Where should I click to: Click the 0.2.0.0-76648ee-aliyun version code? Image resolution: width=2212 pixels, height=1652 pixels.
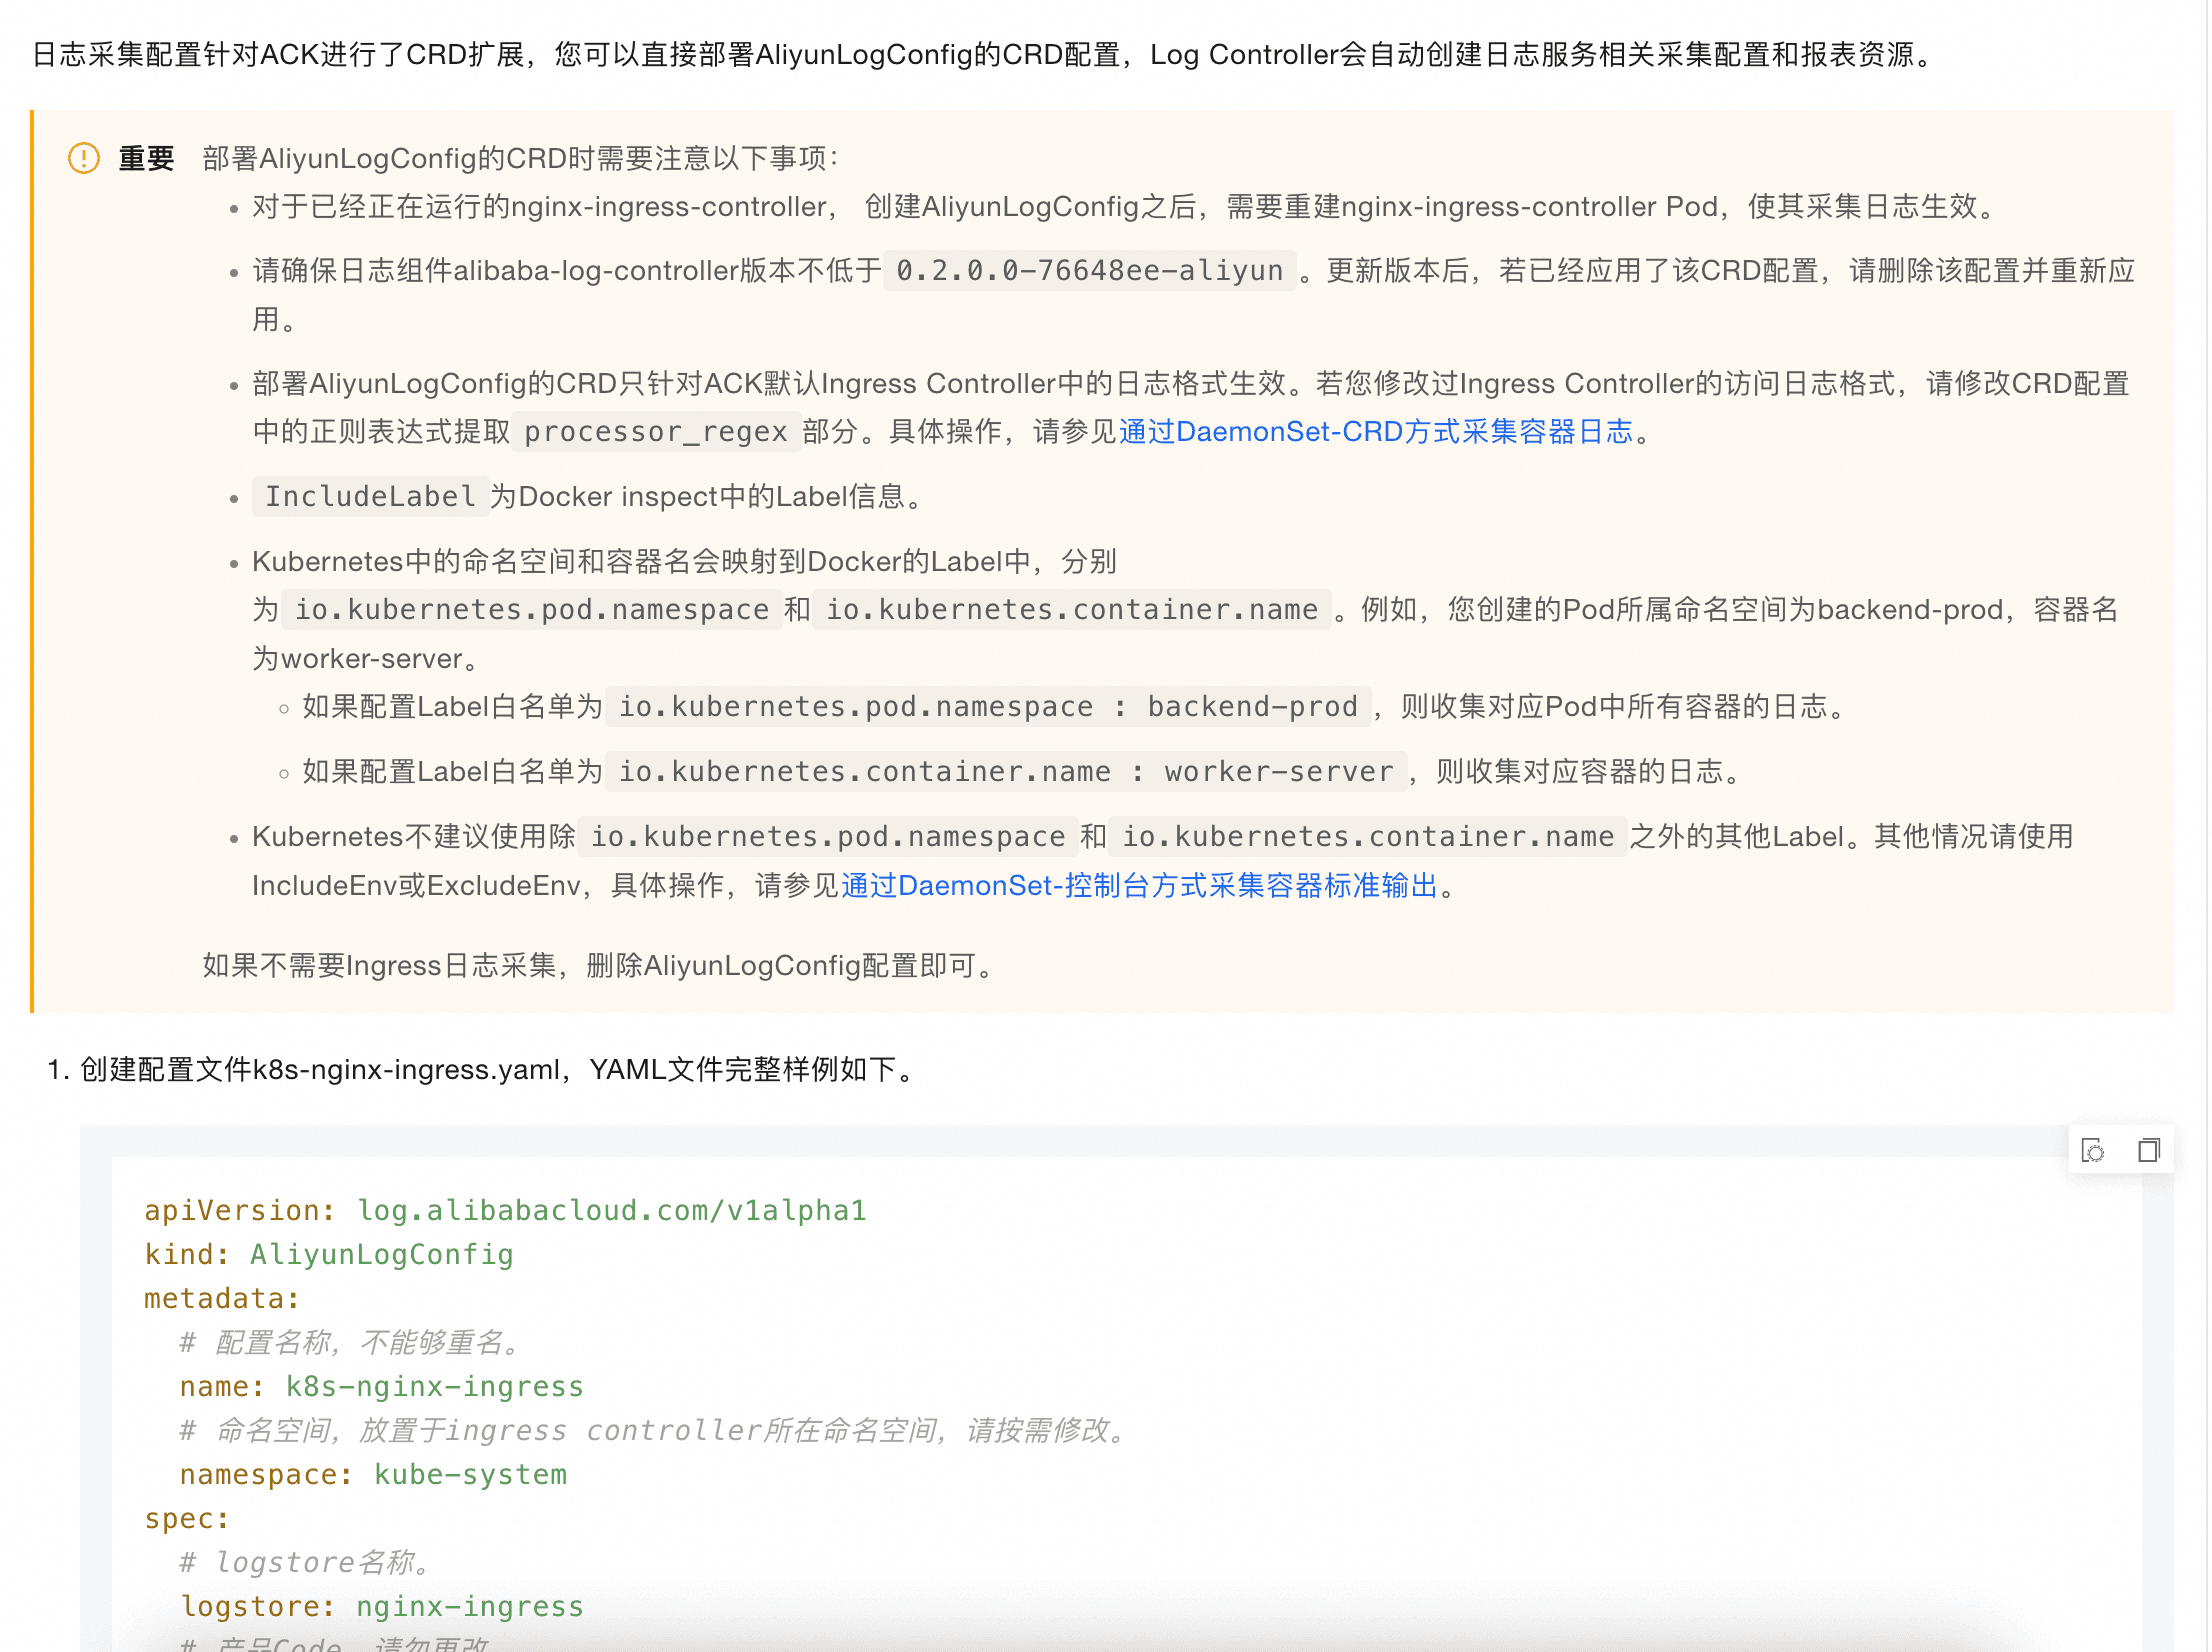click(x=1089, y=271)
